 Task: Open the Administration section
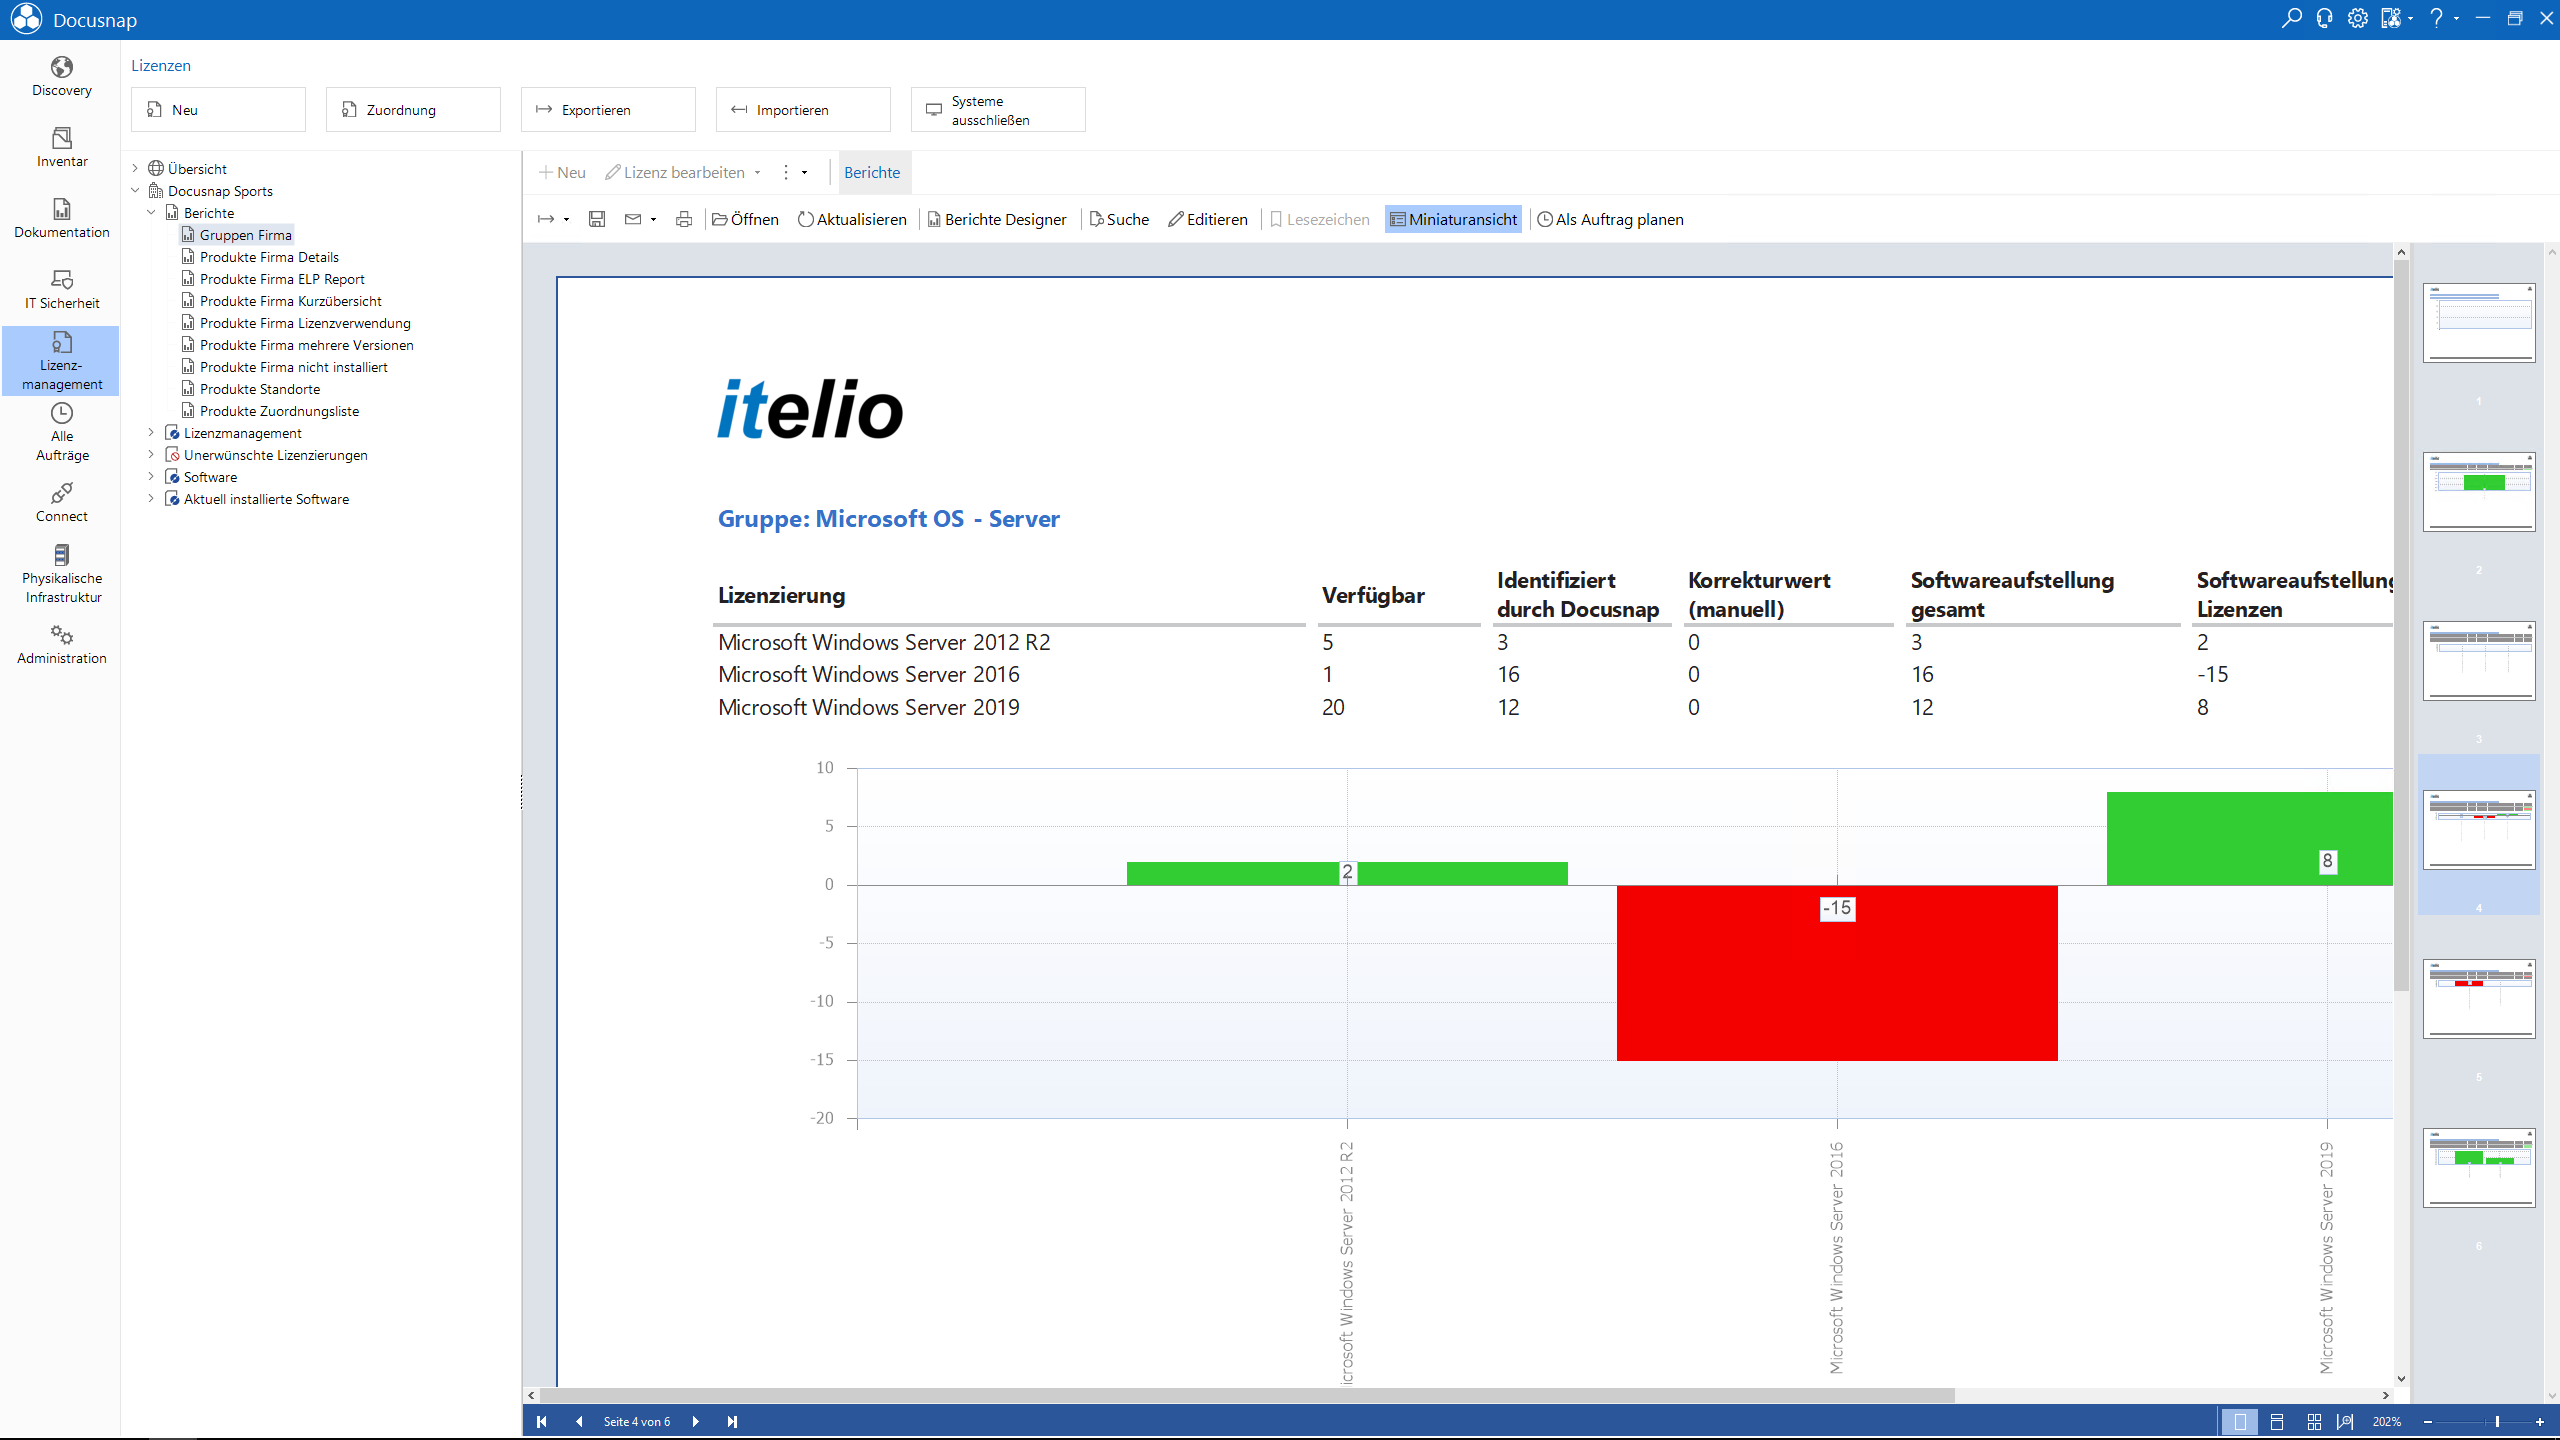point(62,645)
